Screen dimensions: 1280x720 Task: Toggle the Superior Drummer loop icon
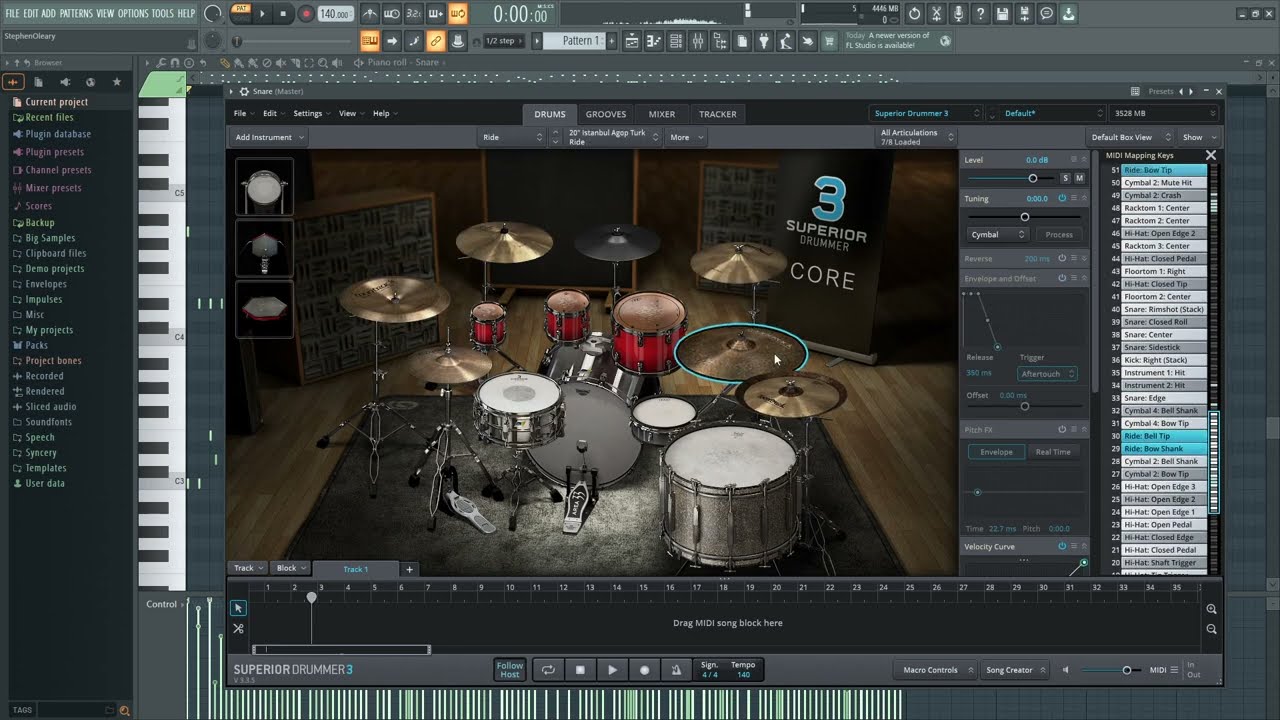click(x=548, y=670)
